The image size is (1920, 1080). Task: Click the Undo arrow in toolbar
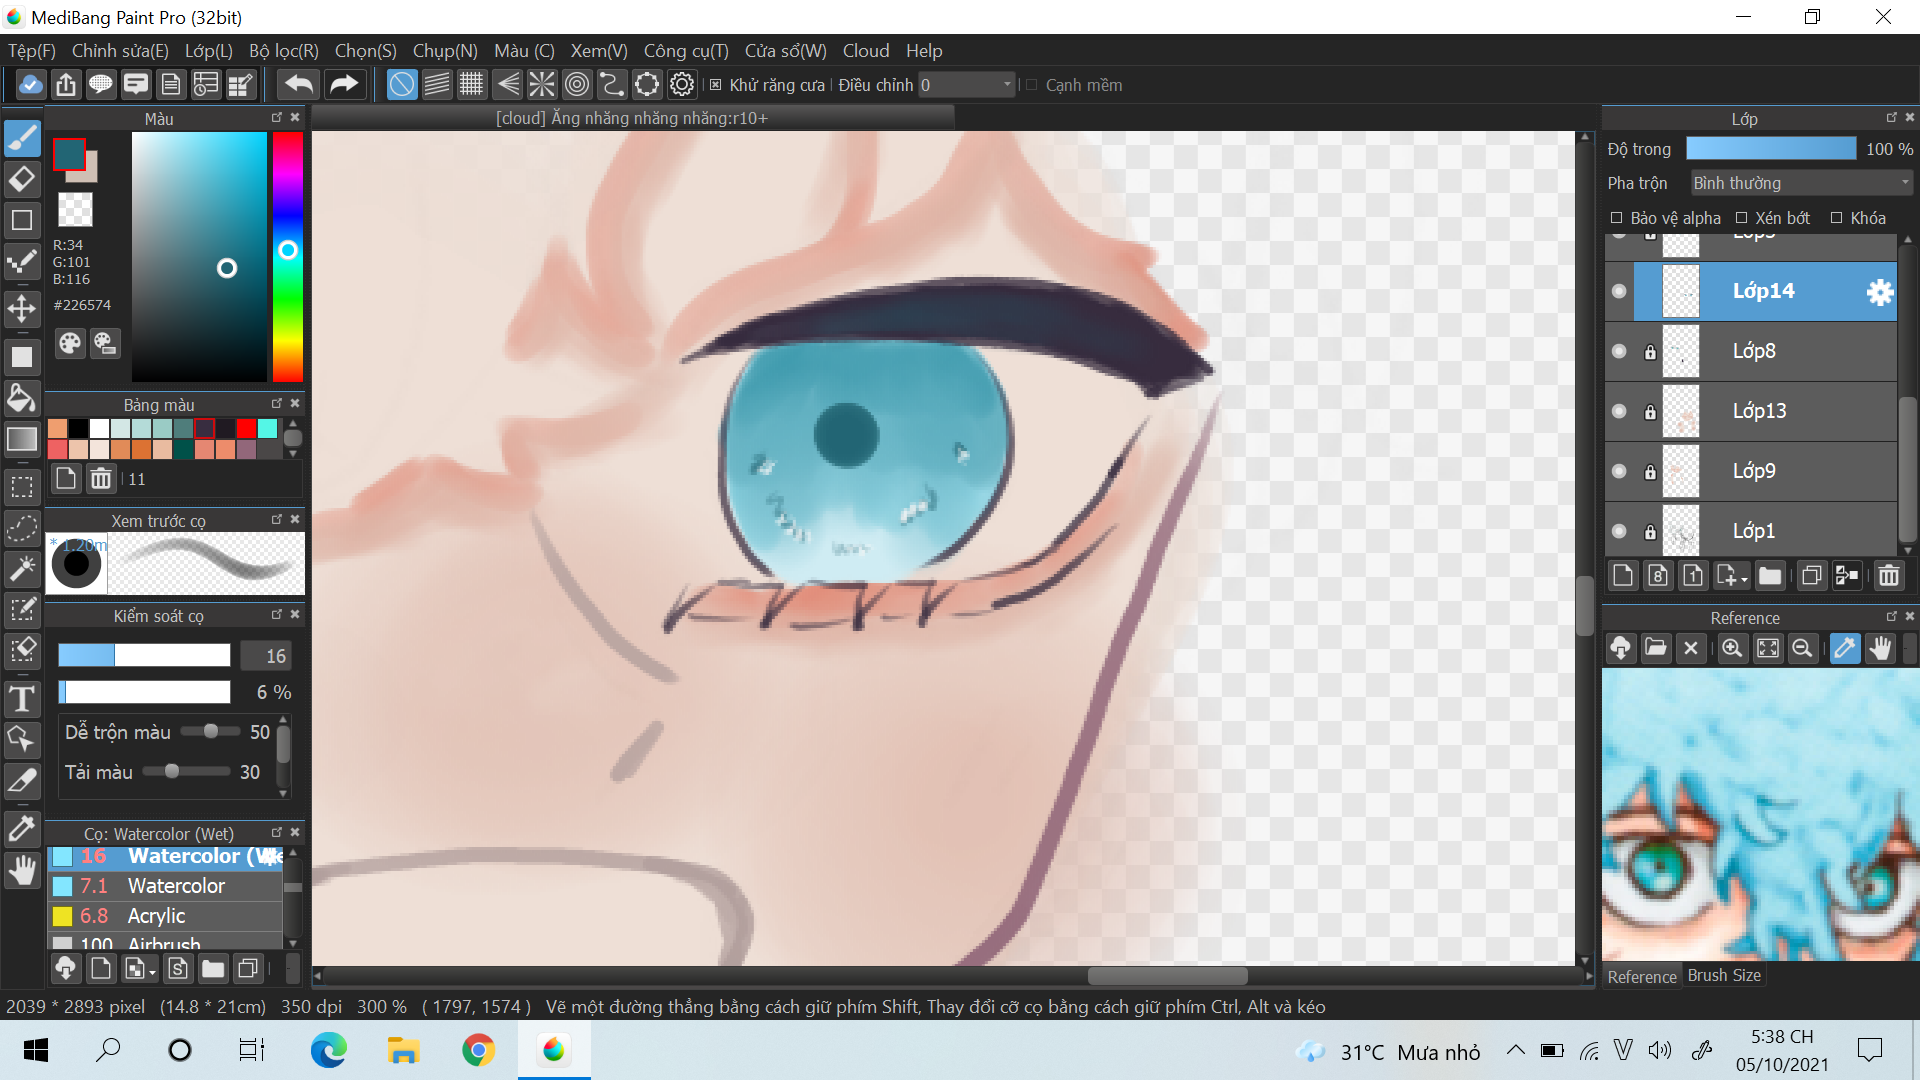pyautogui.click(x=298, y=85)
